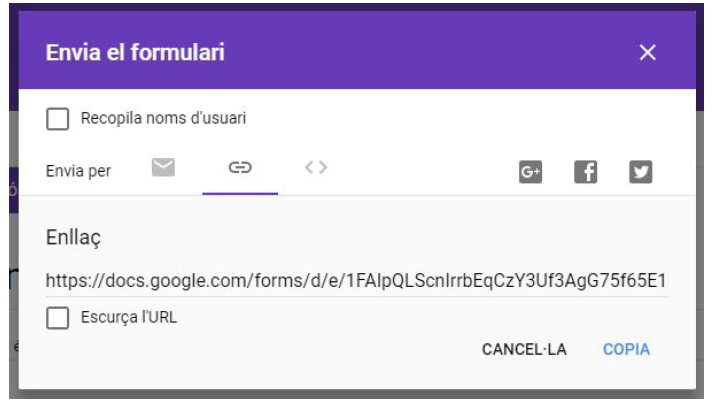This screenshot has height=405, width=713.
Task: Click empty purple header area beside the title
Action: tap(430, 53)
